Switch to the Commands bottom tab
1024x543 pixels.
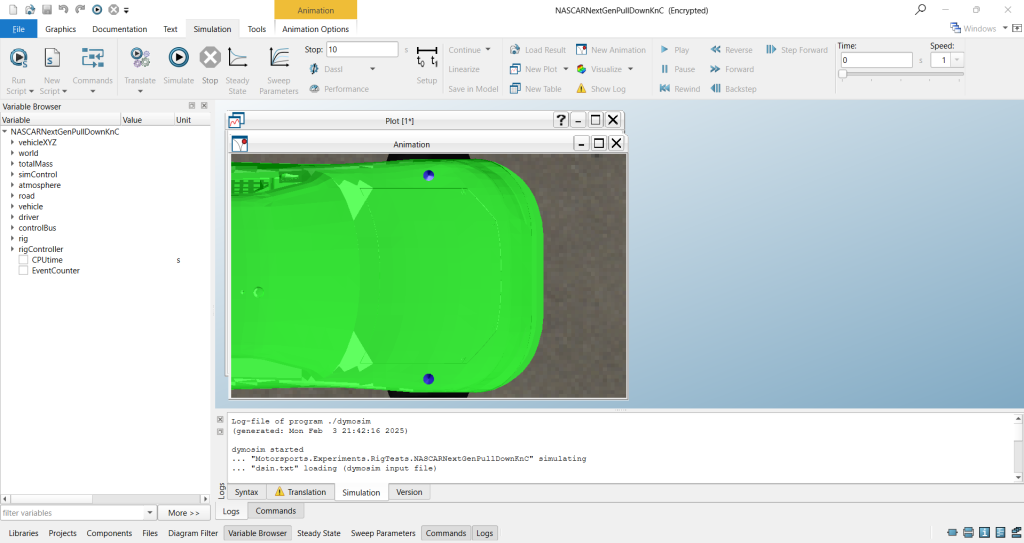(x=276, y=511)
